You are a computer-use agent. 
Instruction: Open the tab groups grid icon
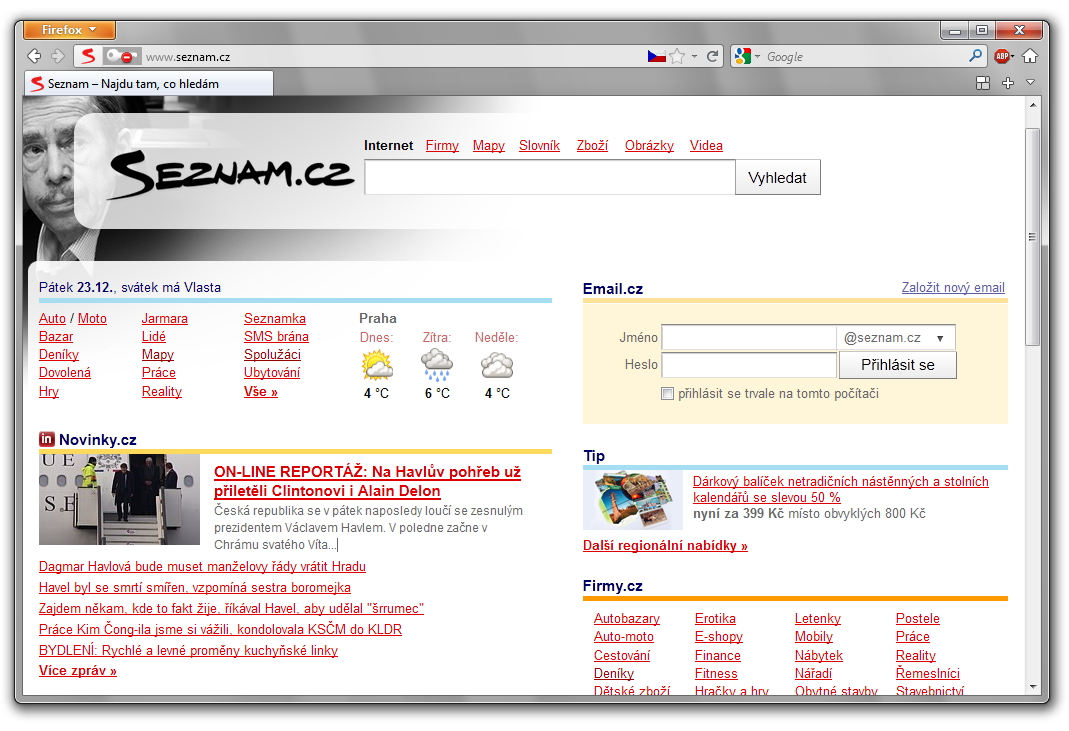click(982, 83)
